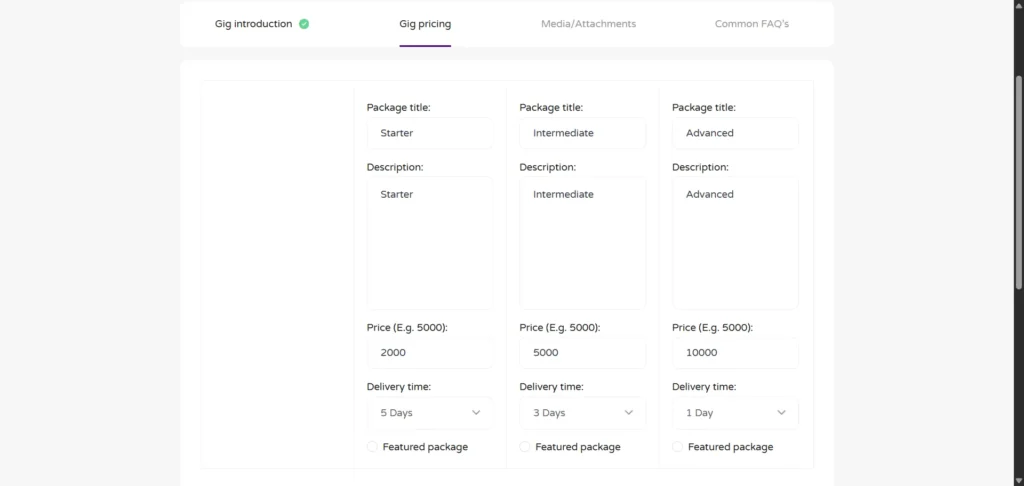Enable Featured package for Starter

pyautogui.click(x=373, y=447)
